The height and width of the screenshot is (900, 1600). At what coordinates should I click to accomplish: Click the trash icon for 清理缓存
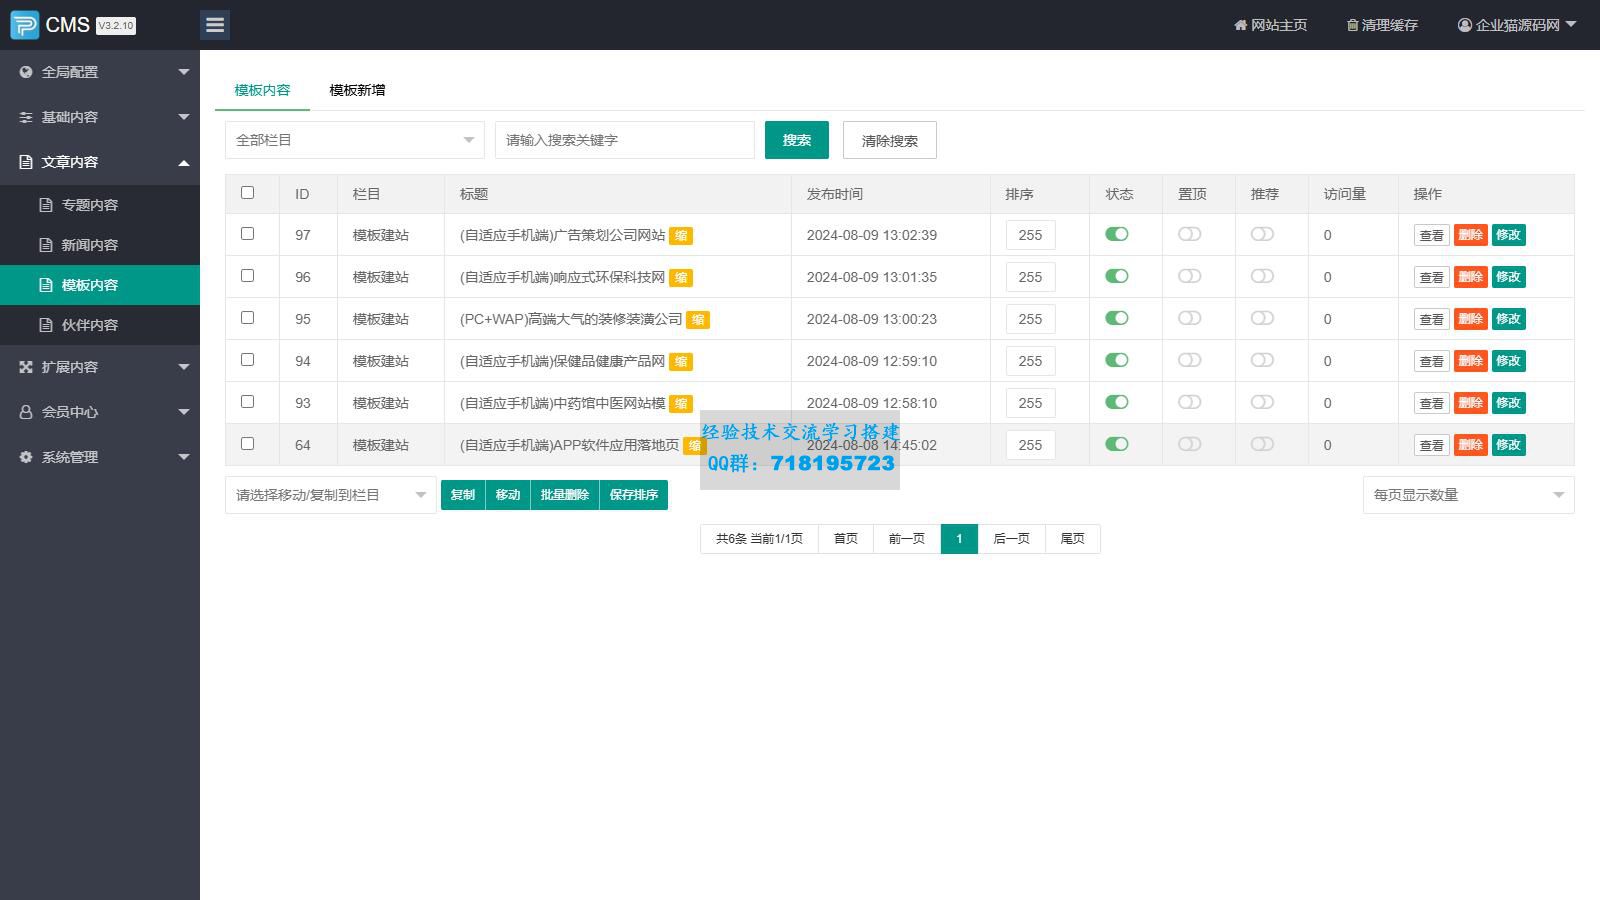[x=1352, y=25]
